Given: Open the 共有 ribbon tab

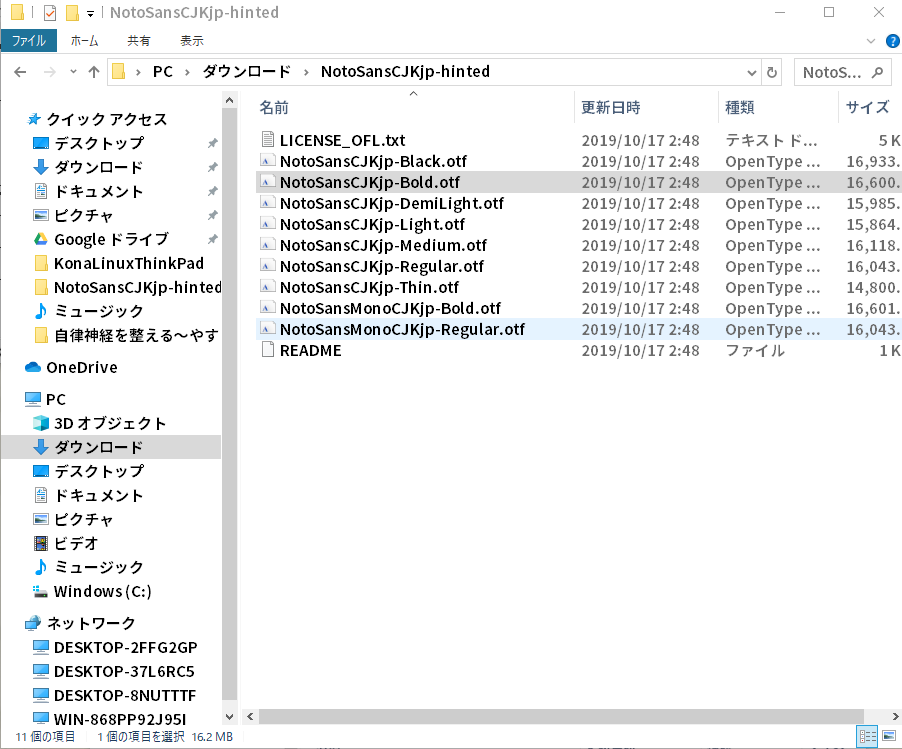Looking at the screenshot, I should 139,41.
